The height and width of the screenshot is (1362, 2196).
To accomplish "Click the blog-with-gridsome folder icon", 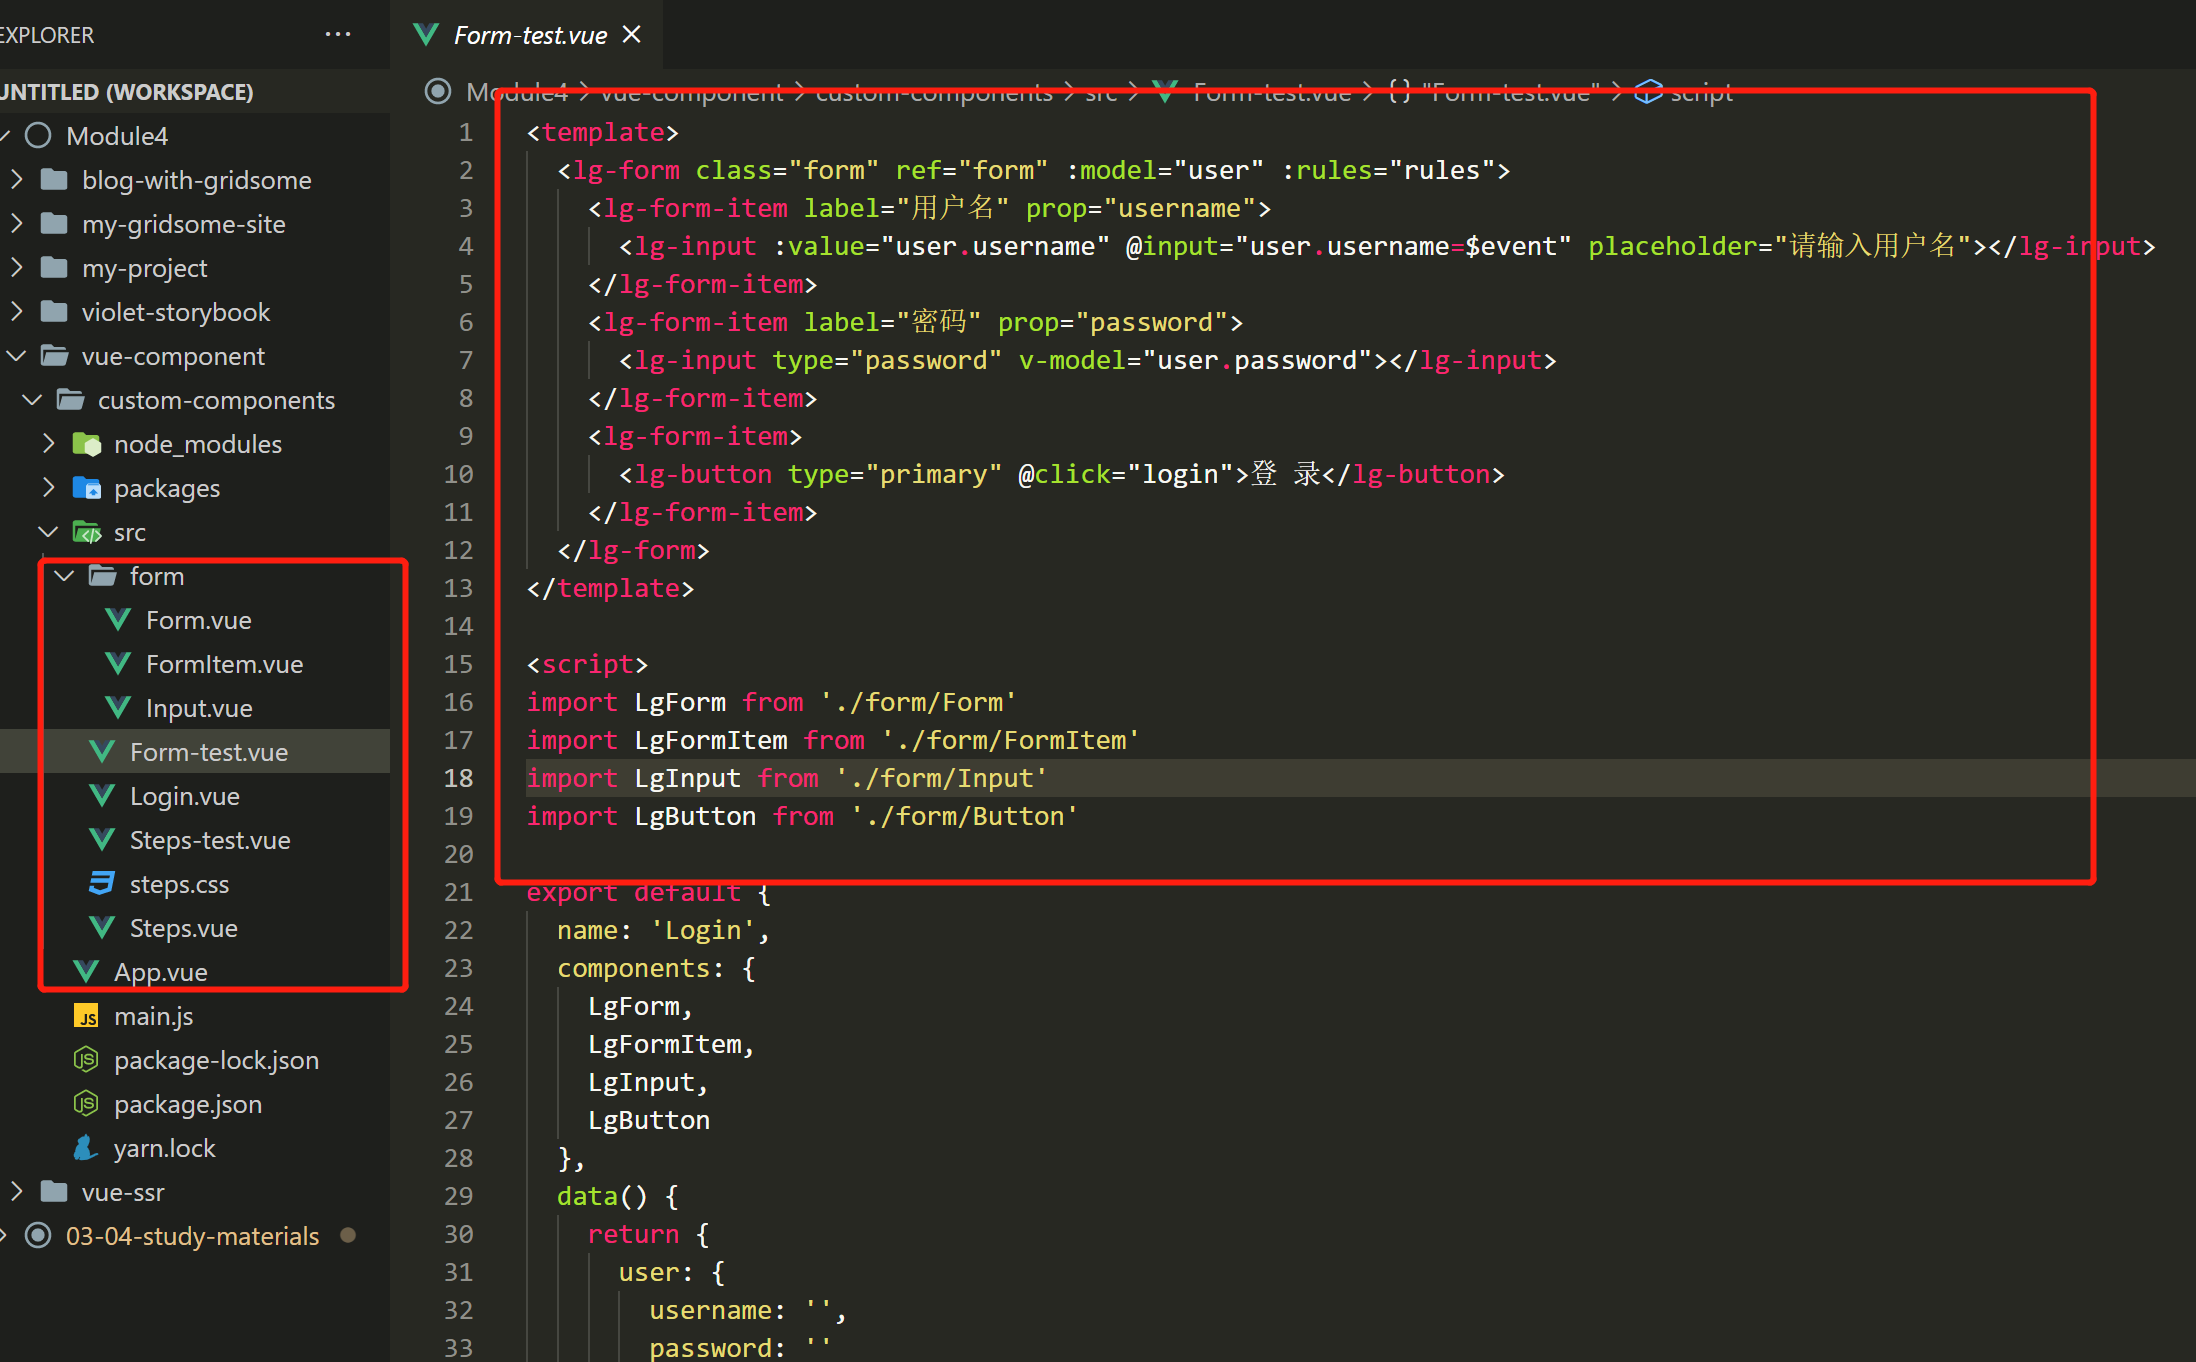I will [x=54, y=180].
